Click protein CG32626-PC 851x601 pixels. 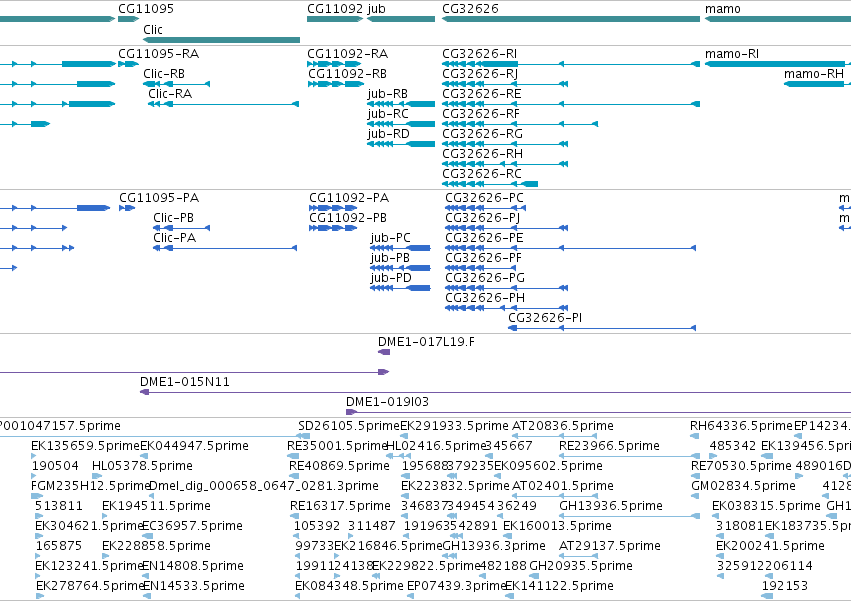click(484, 198)
